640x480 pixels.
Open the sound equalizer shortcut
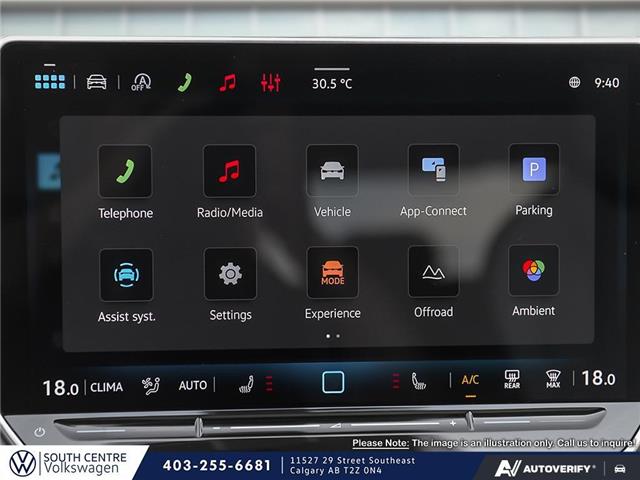point(271,83)
